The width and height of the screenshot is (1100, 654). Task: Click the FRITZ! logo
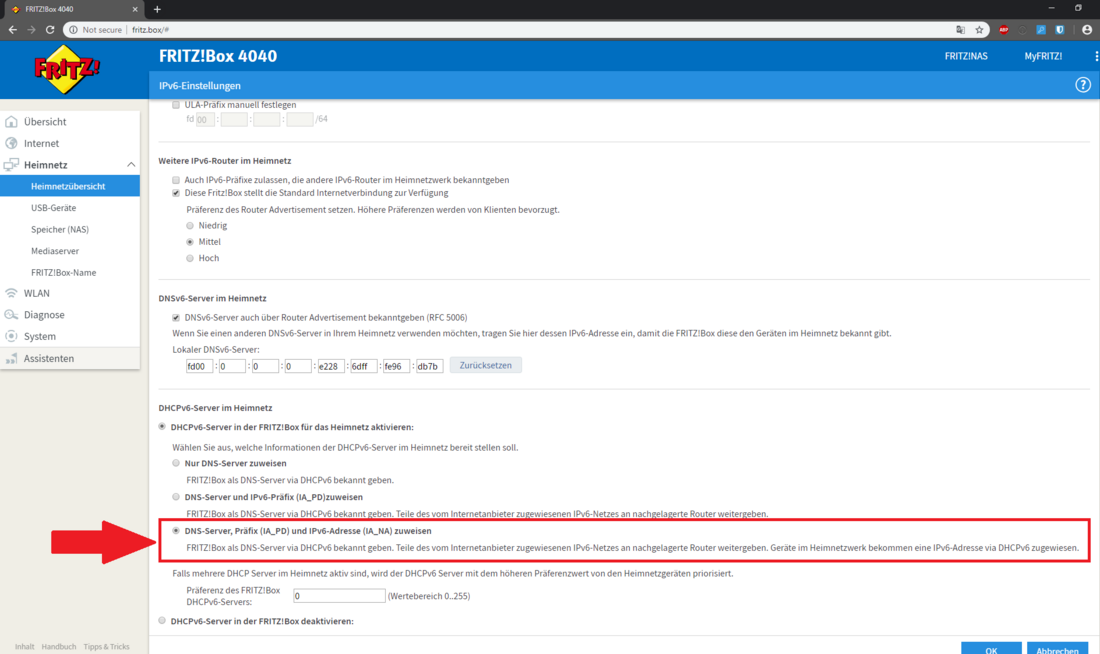pos(67,69)
